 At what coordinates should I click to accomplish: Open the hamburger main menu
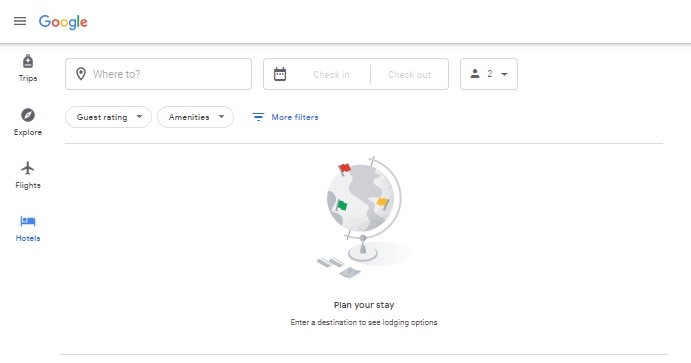click(20, 21)
